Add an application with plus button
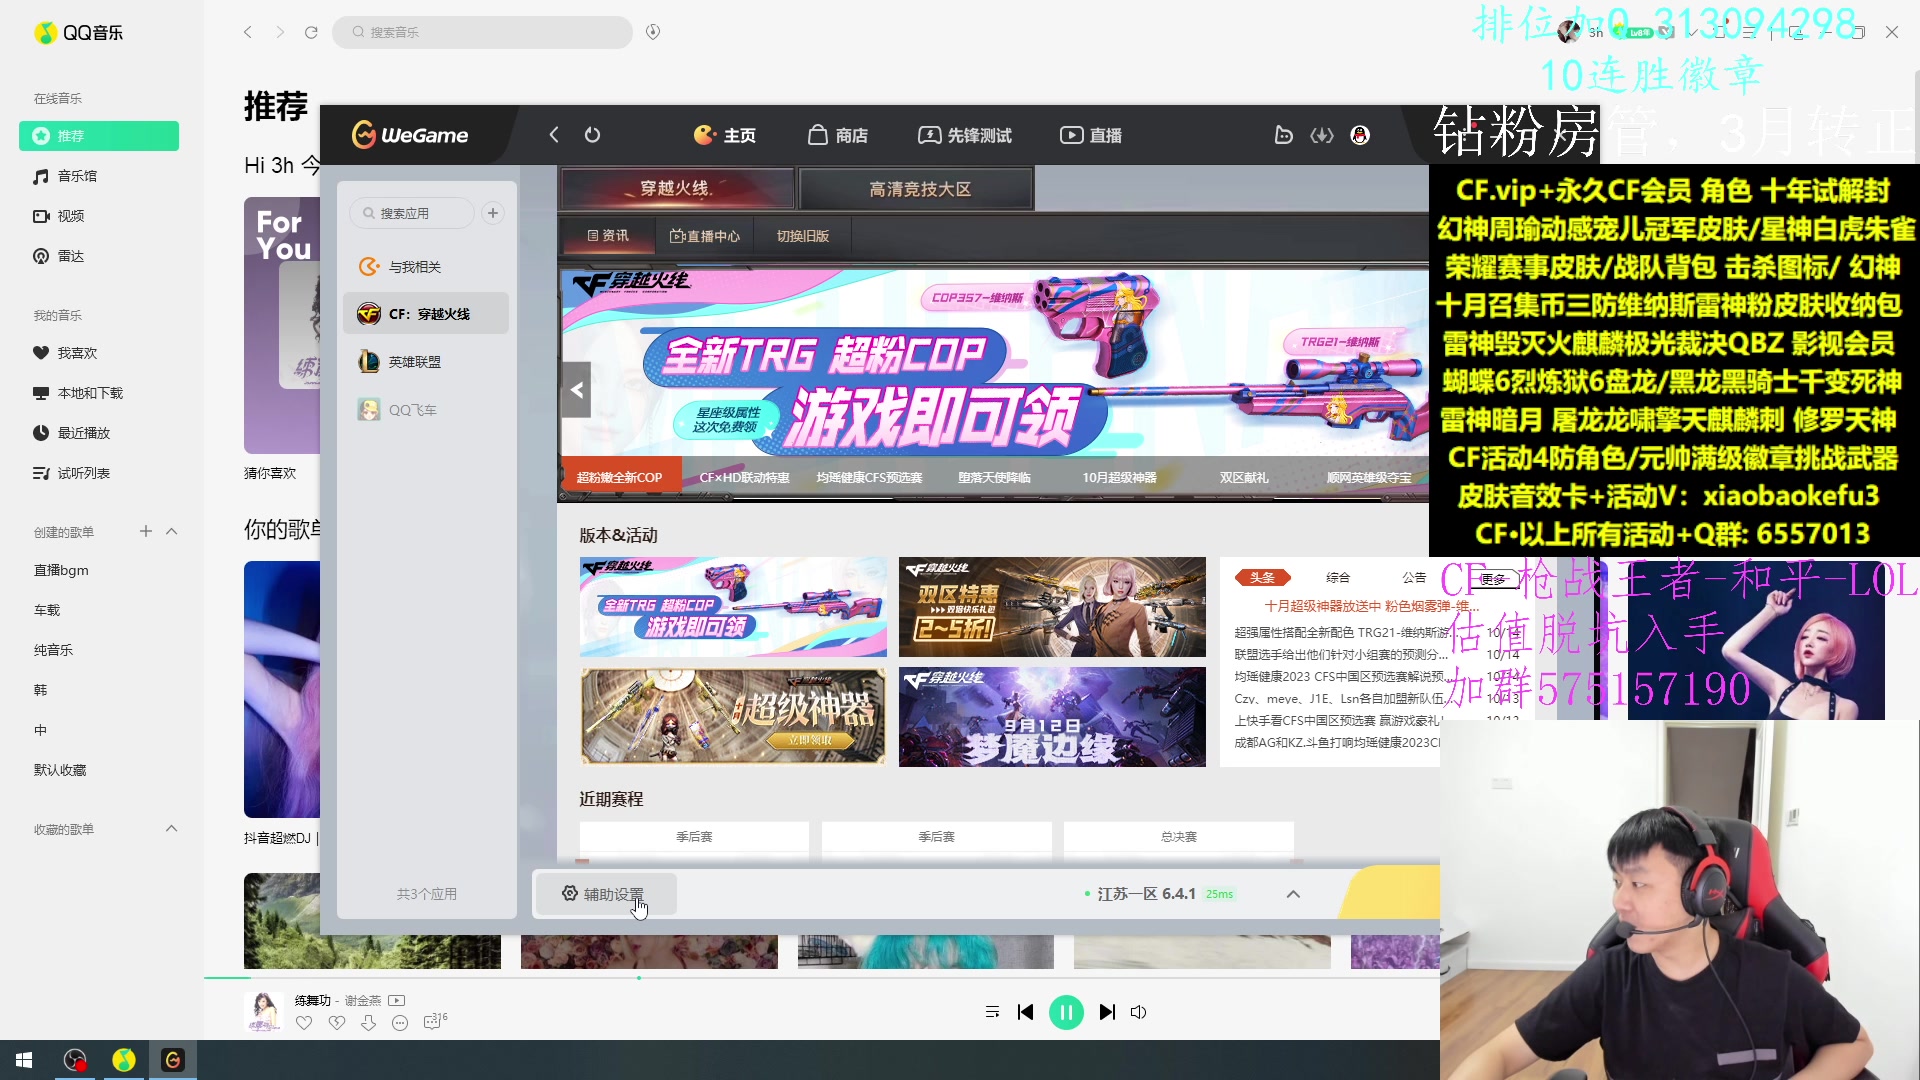This screenshot has height=1080, width=1920. (493, 213)
